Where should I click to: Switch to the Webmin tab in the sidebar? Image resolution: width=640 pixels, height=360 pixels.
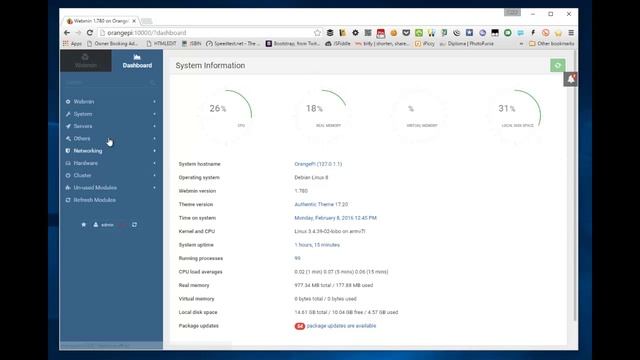click(86, 61)
